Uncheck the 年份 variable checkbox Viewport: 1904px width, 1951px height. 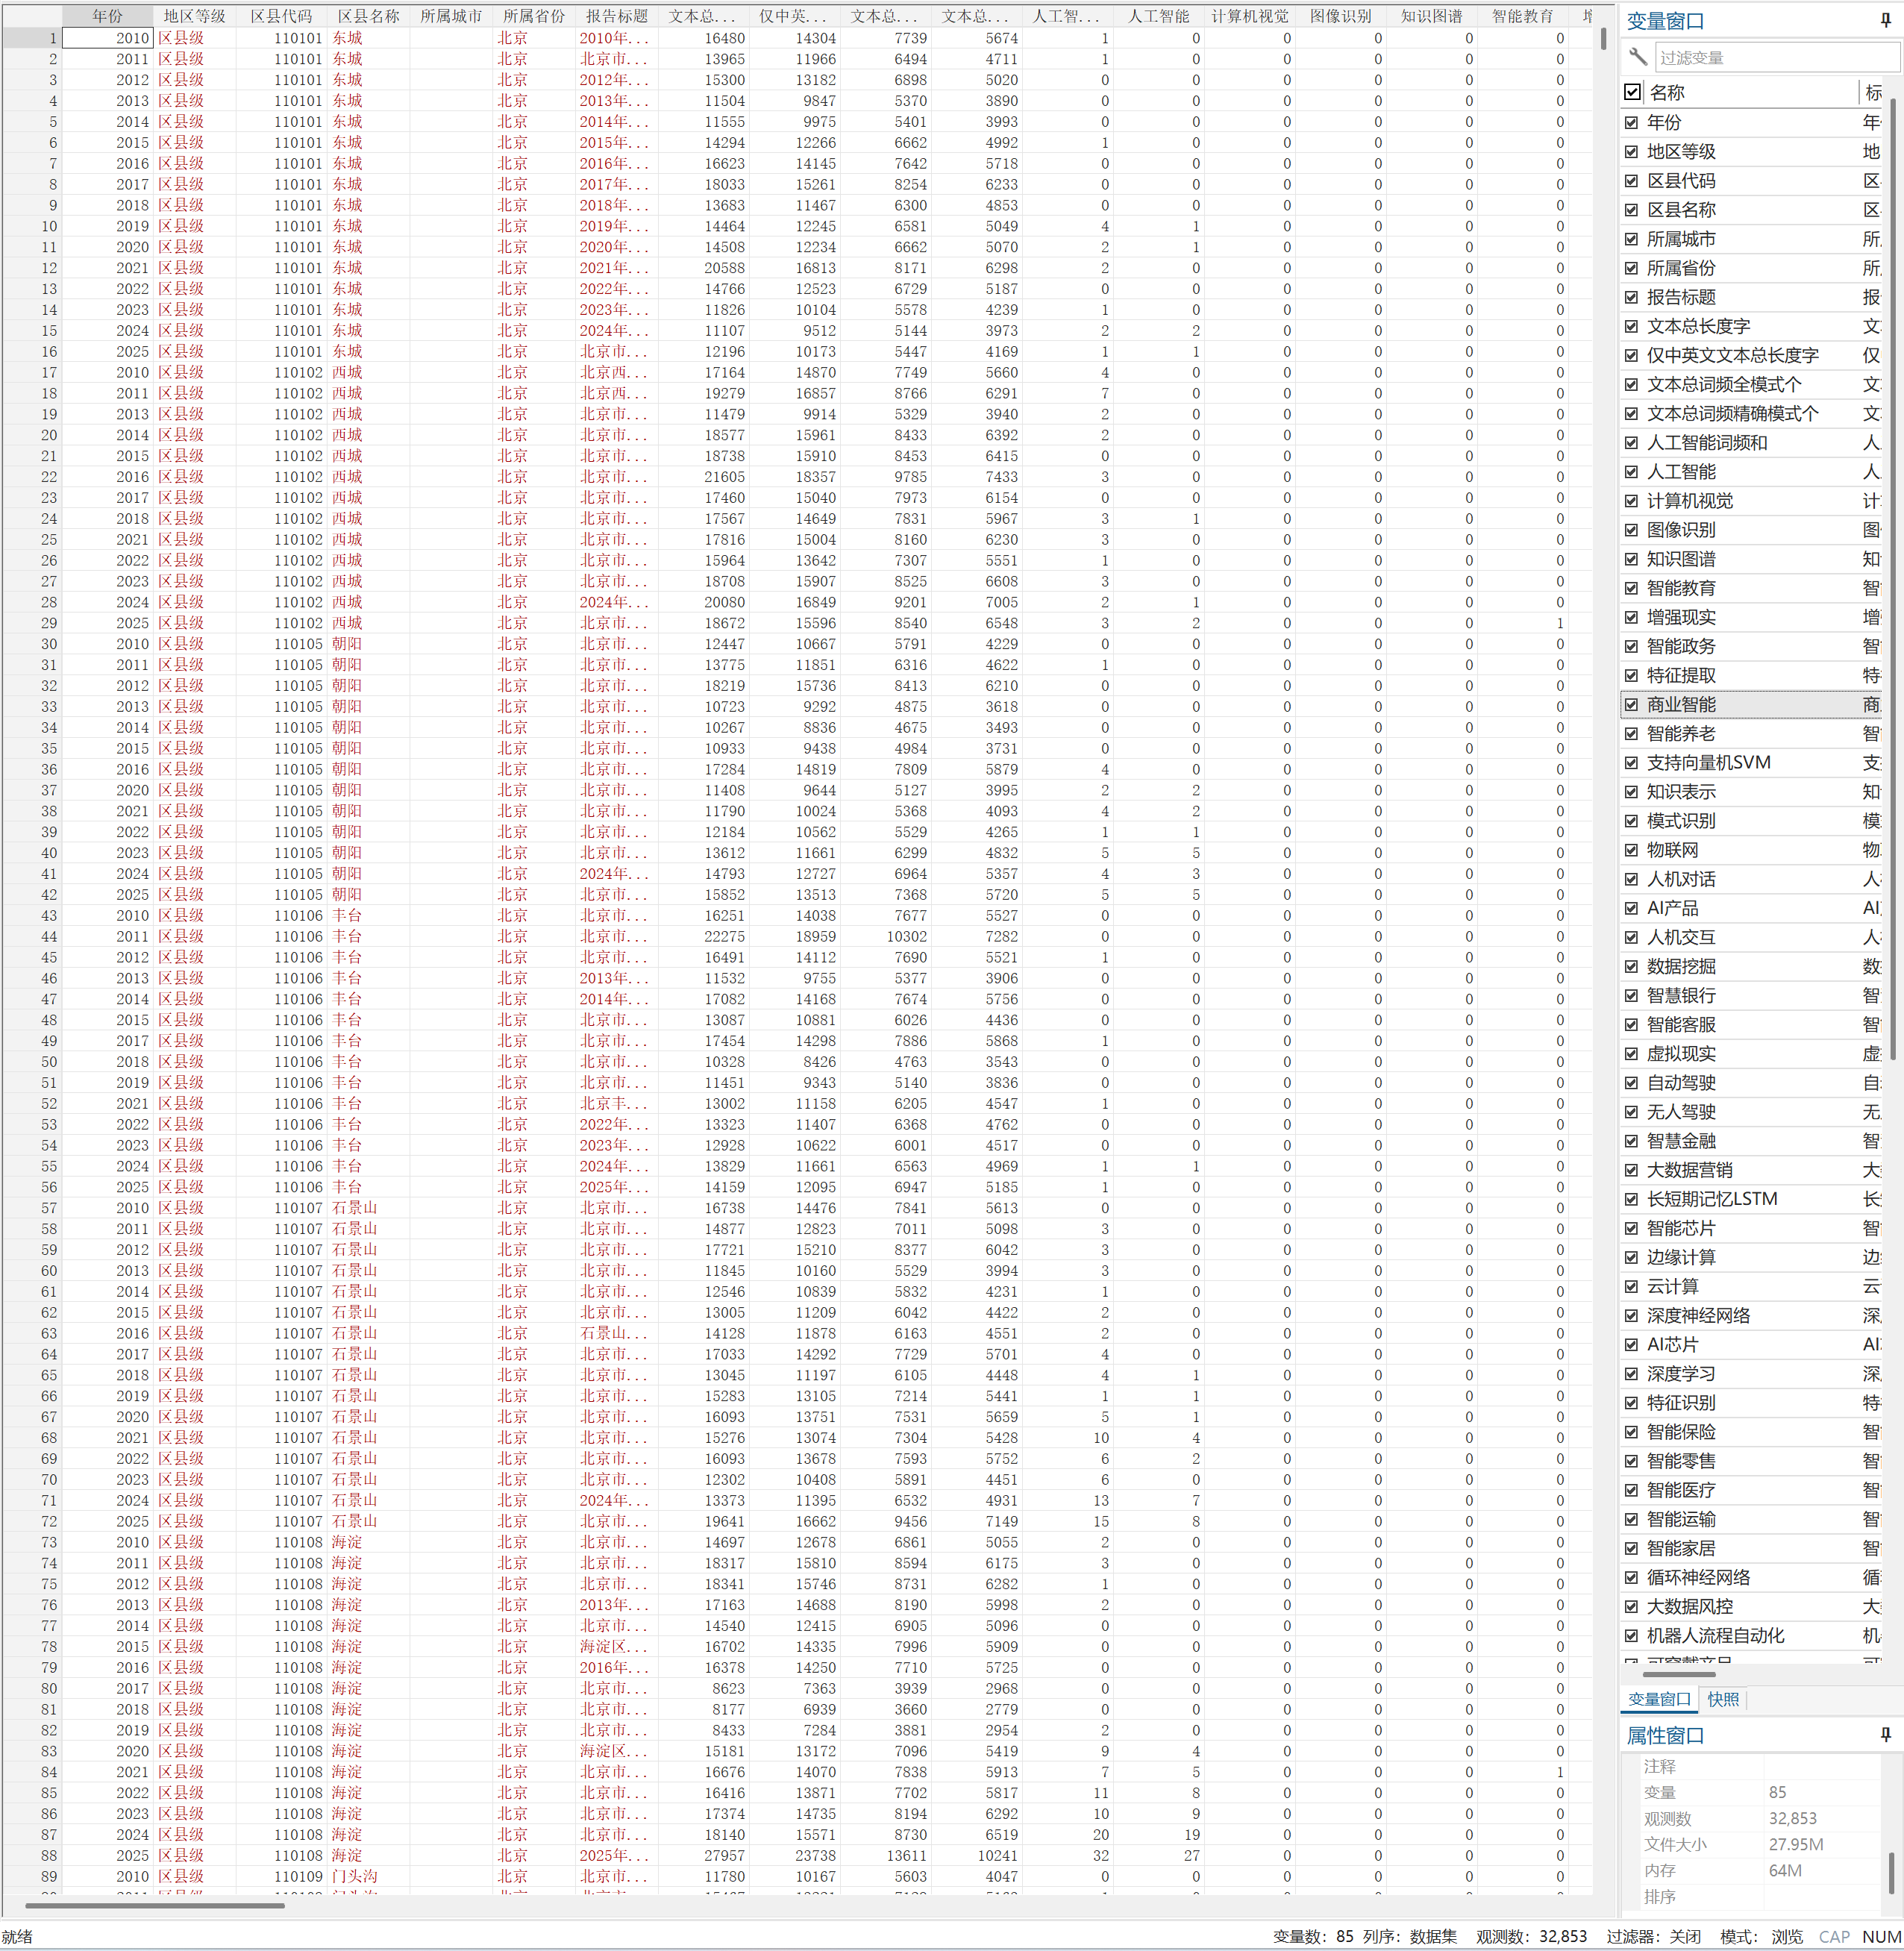click(1632, 122)
